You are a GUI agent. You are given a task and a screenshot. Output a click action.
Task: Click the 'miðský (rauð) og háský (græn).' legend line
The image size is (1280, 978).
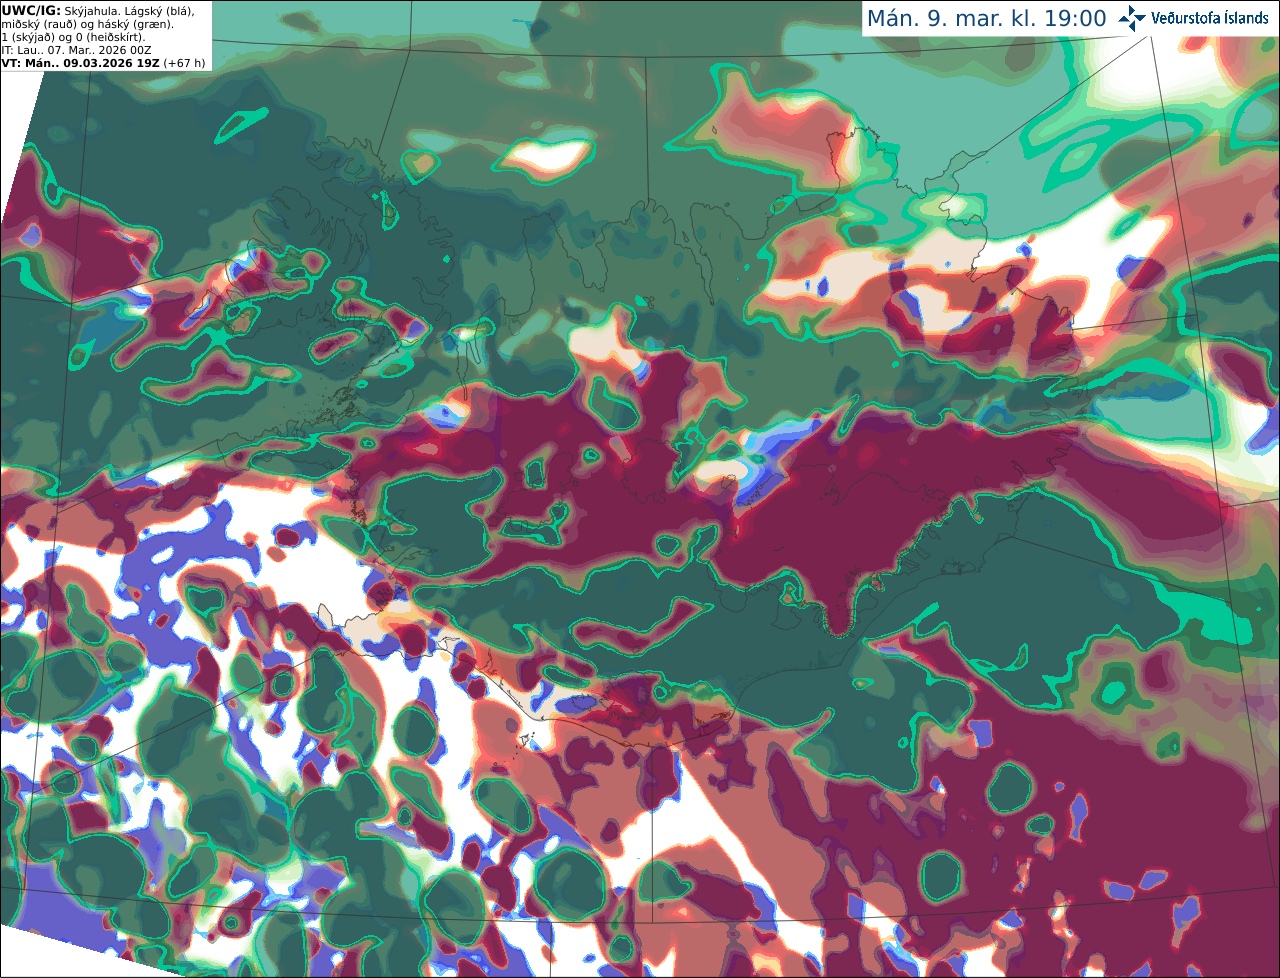(x=88, y=24)
